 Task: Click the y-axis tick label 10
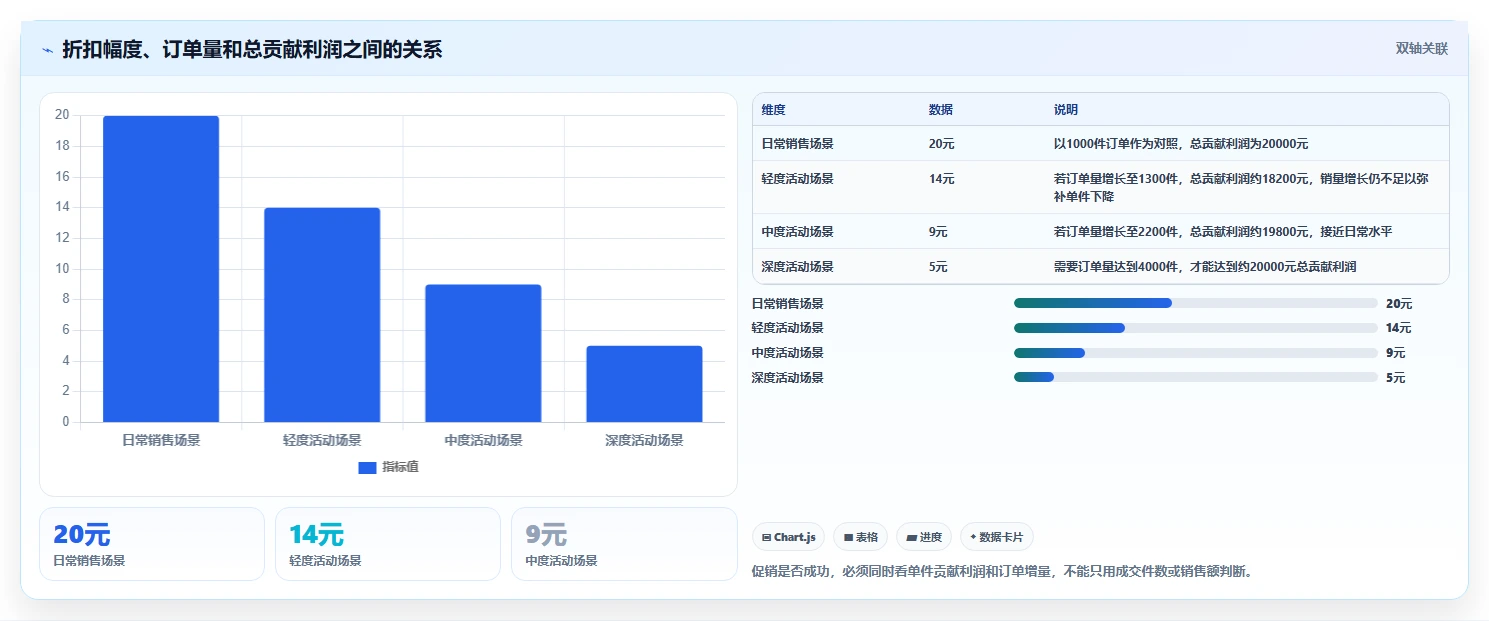pyautogui.click(x=62, y=268)
